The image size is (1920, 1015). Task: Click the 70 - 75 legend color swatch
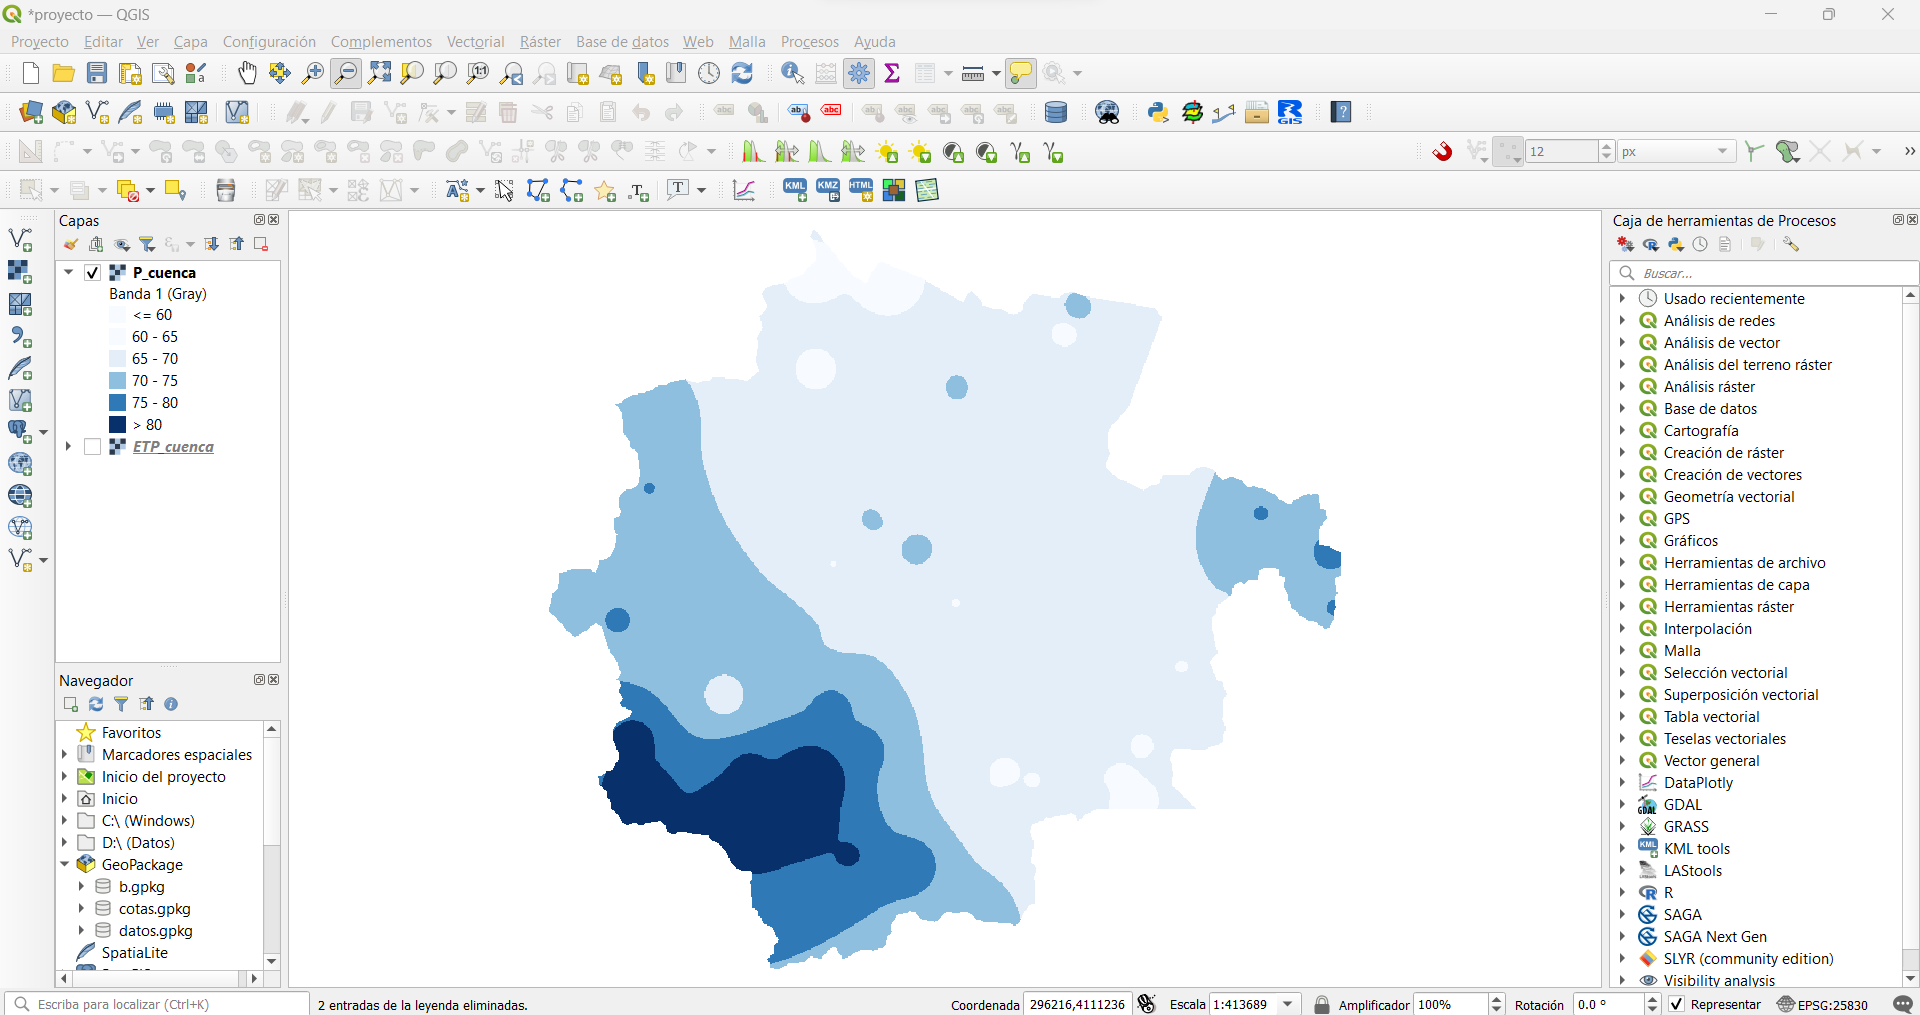point(116,380)
